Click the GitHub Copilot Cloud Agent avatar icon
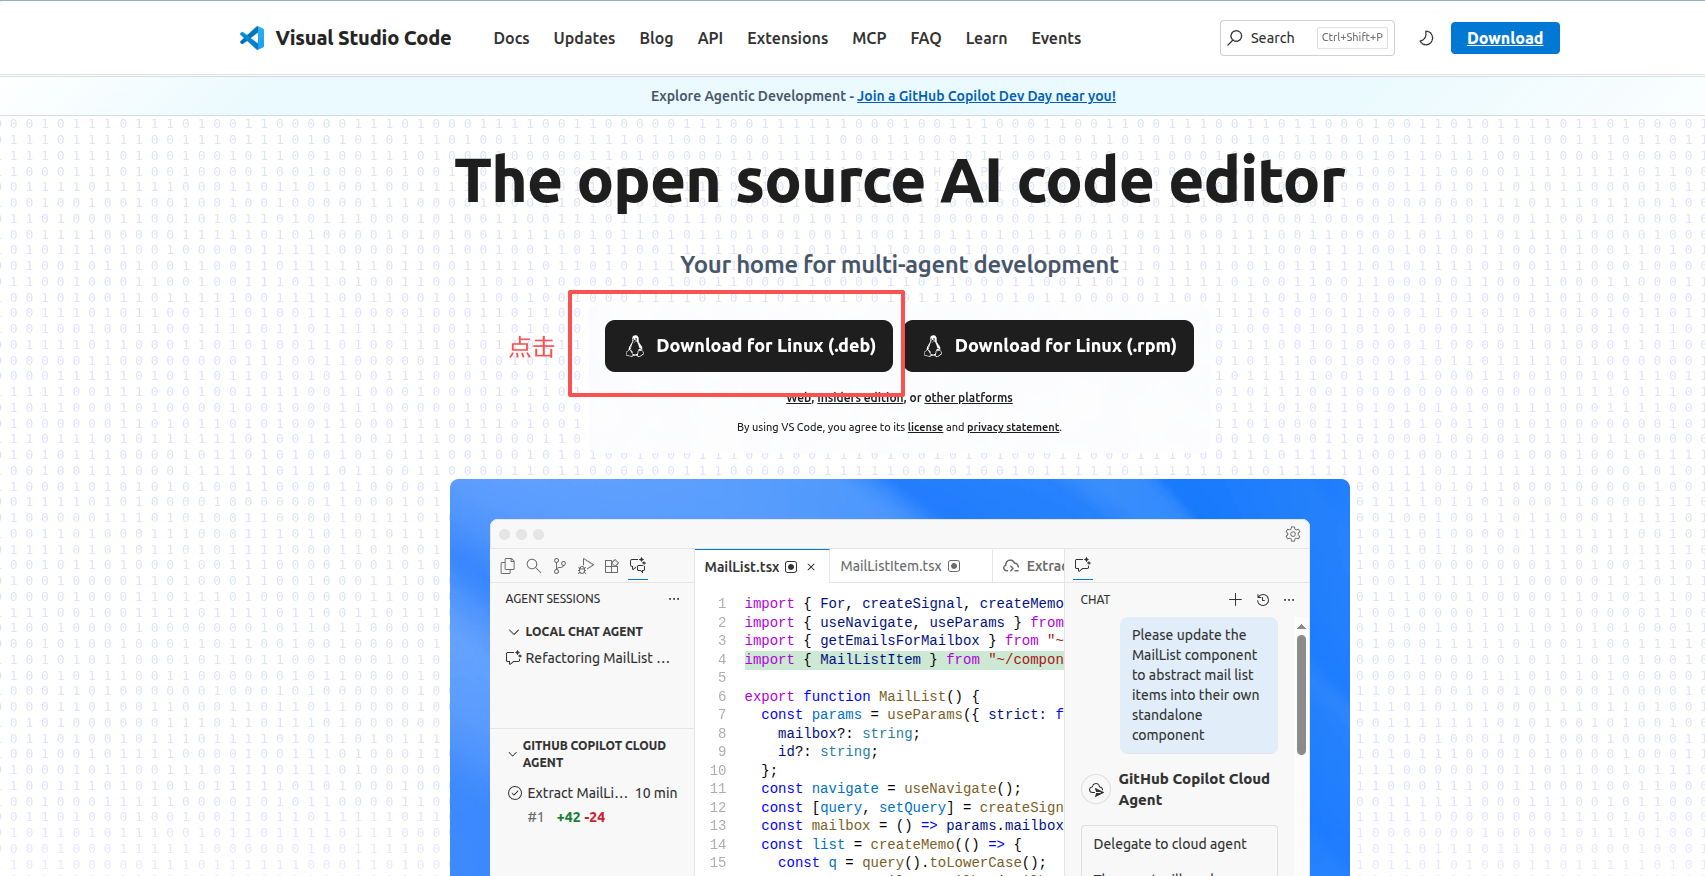The image size is (1705, 876). click(1097, 789)
